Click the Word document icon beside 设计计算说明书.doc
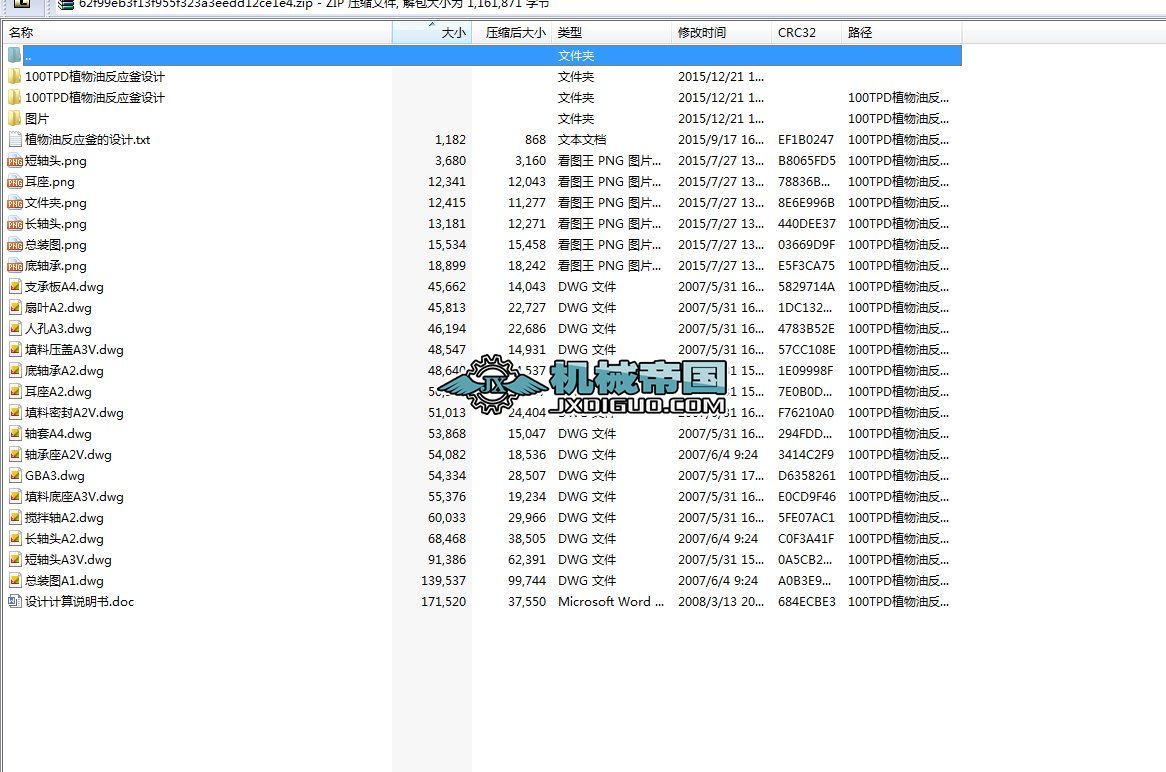This screenshot has height=772, width=1166. (13, 601)
